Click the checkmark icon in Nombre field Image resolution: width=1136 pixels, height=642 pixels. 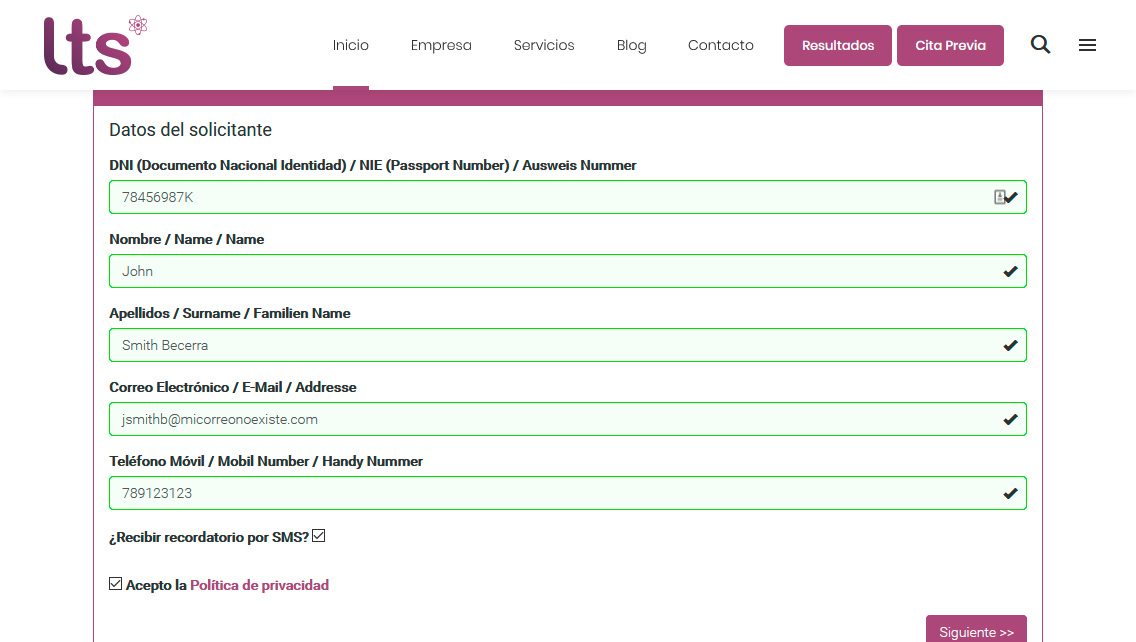click(x=1010, y=271)
